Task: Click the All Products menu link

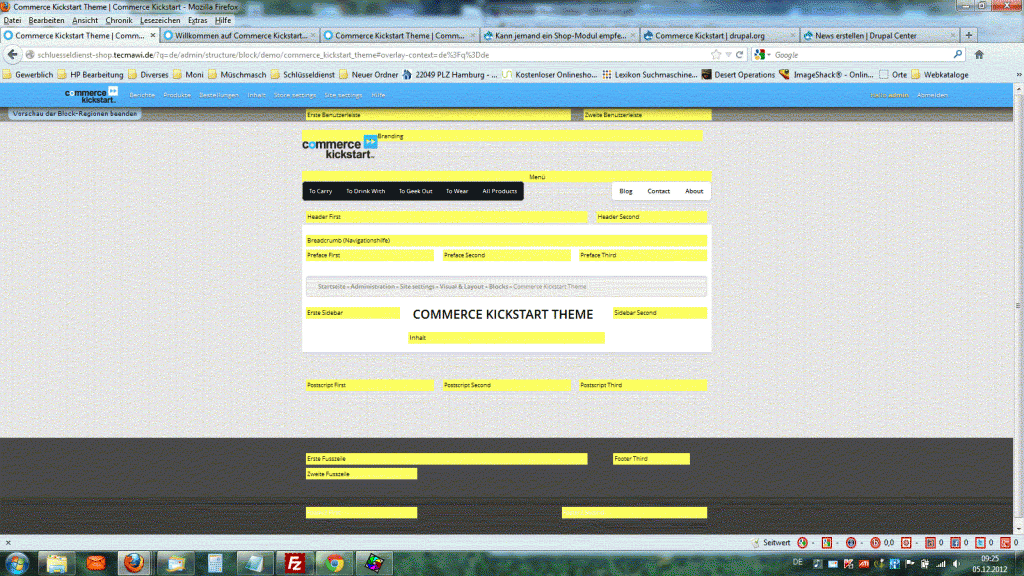Action: tap(499, 191)
